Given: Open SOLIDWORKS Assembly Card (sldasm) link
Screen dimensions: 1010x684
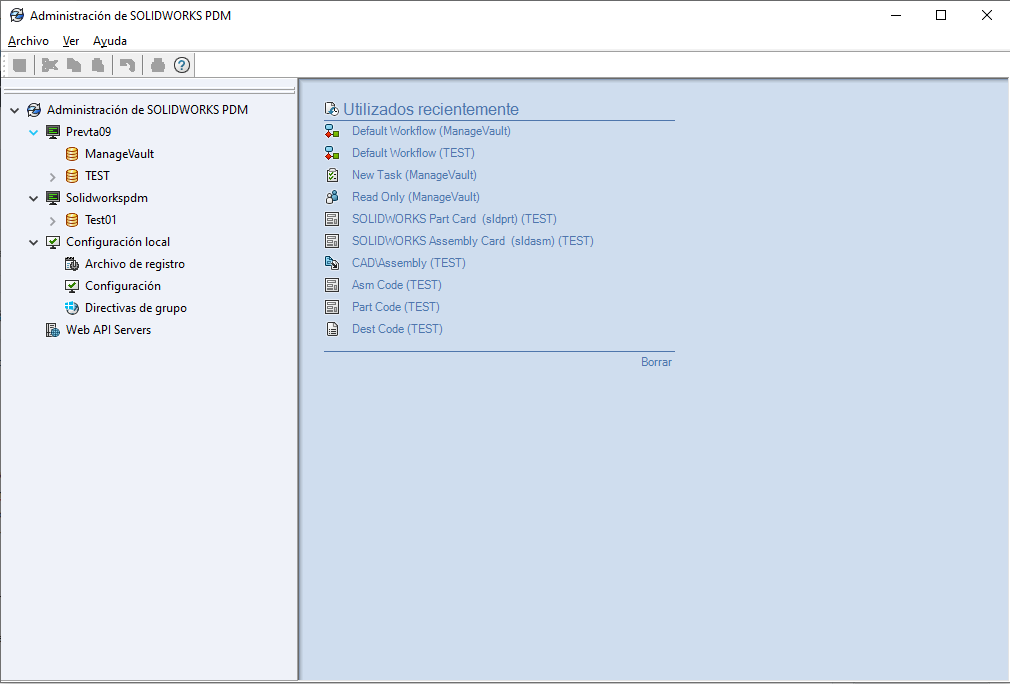Looking at the screenshot, I should click(x=473, y=241).
